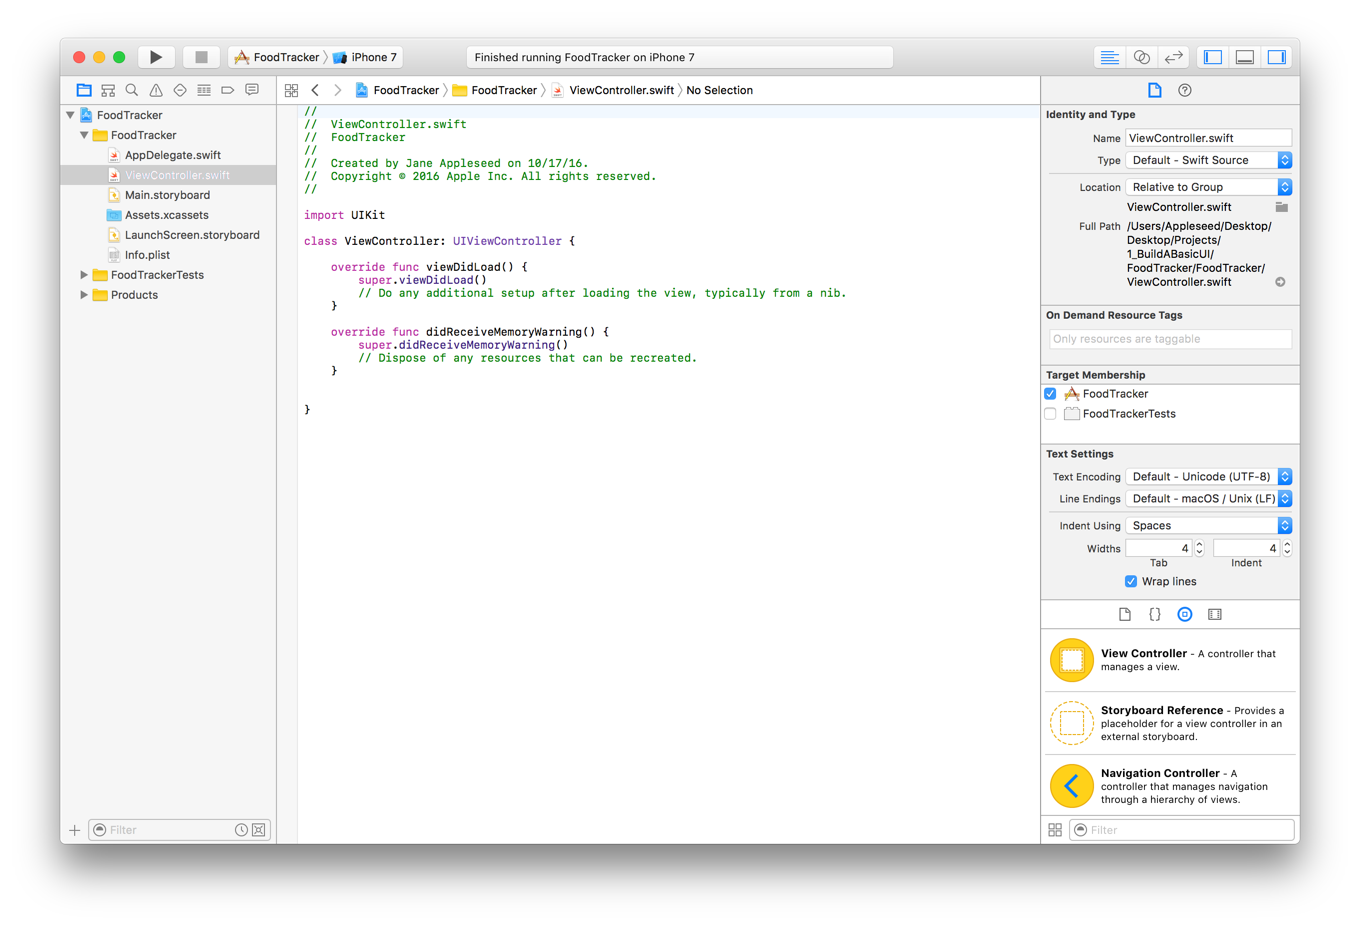Increase the Tab width stepper
This screenshot has height=930, width=1360.
coord(1199,545)
